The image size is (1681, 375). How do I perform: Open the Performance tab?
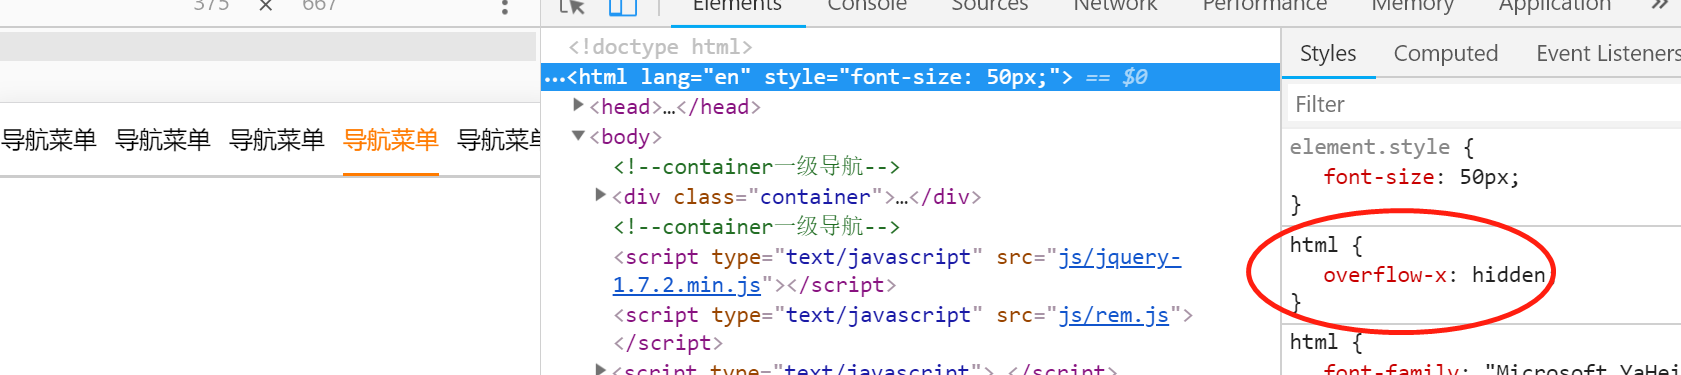[x=1264, y=6]
